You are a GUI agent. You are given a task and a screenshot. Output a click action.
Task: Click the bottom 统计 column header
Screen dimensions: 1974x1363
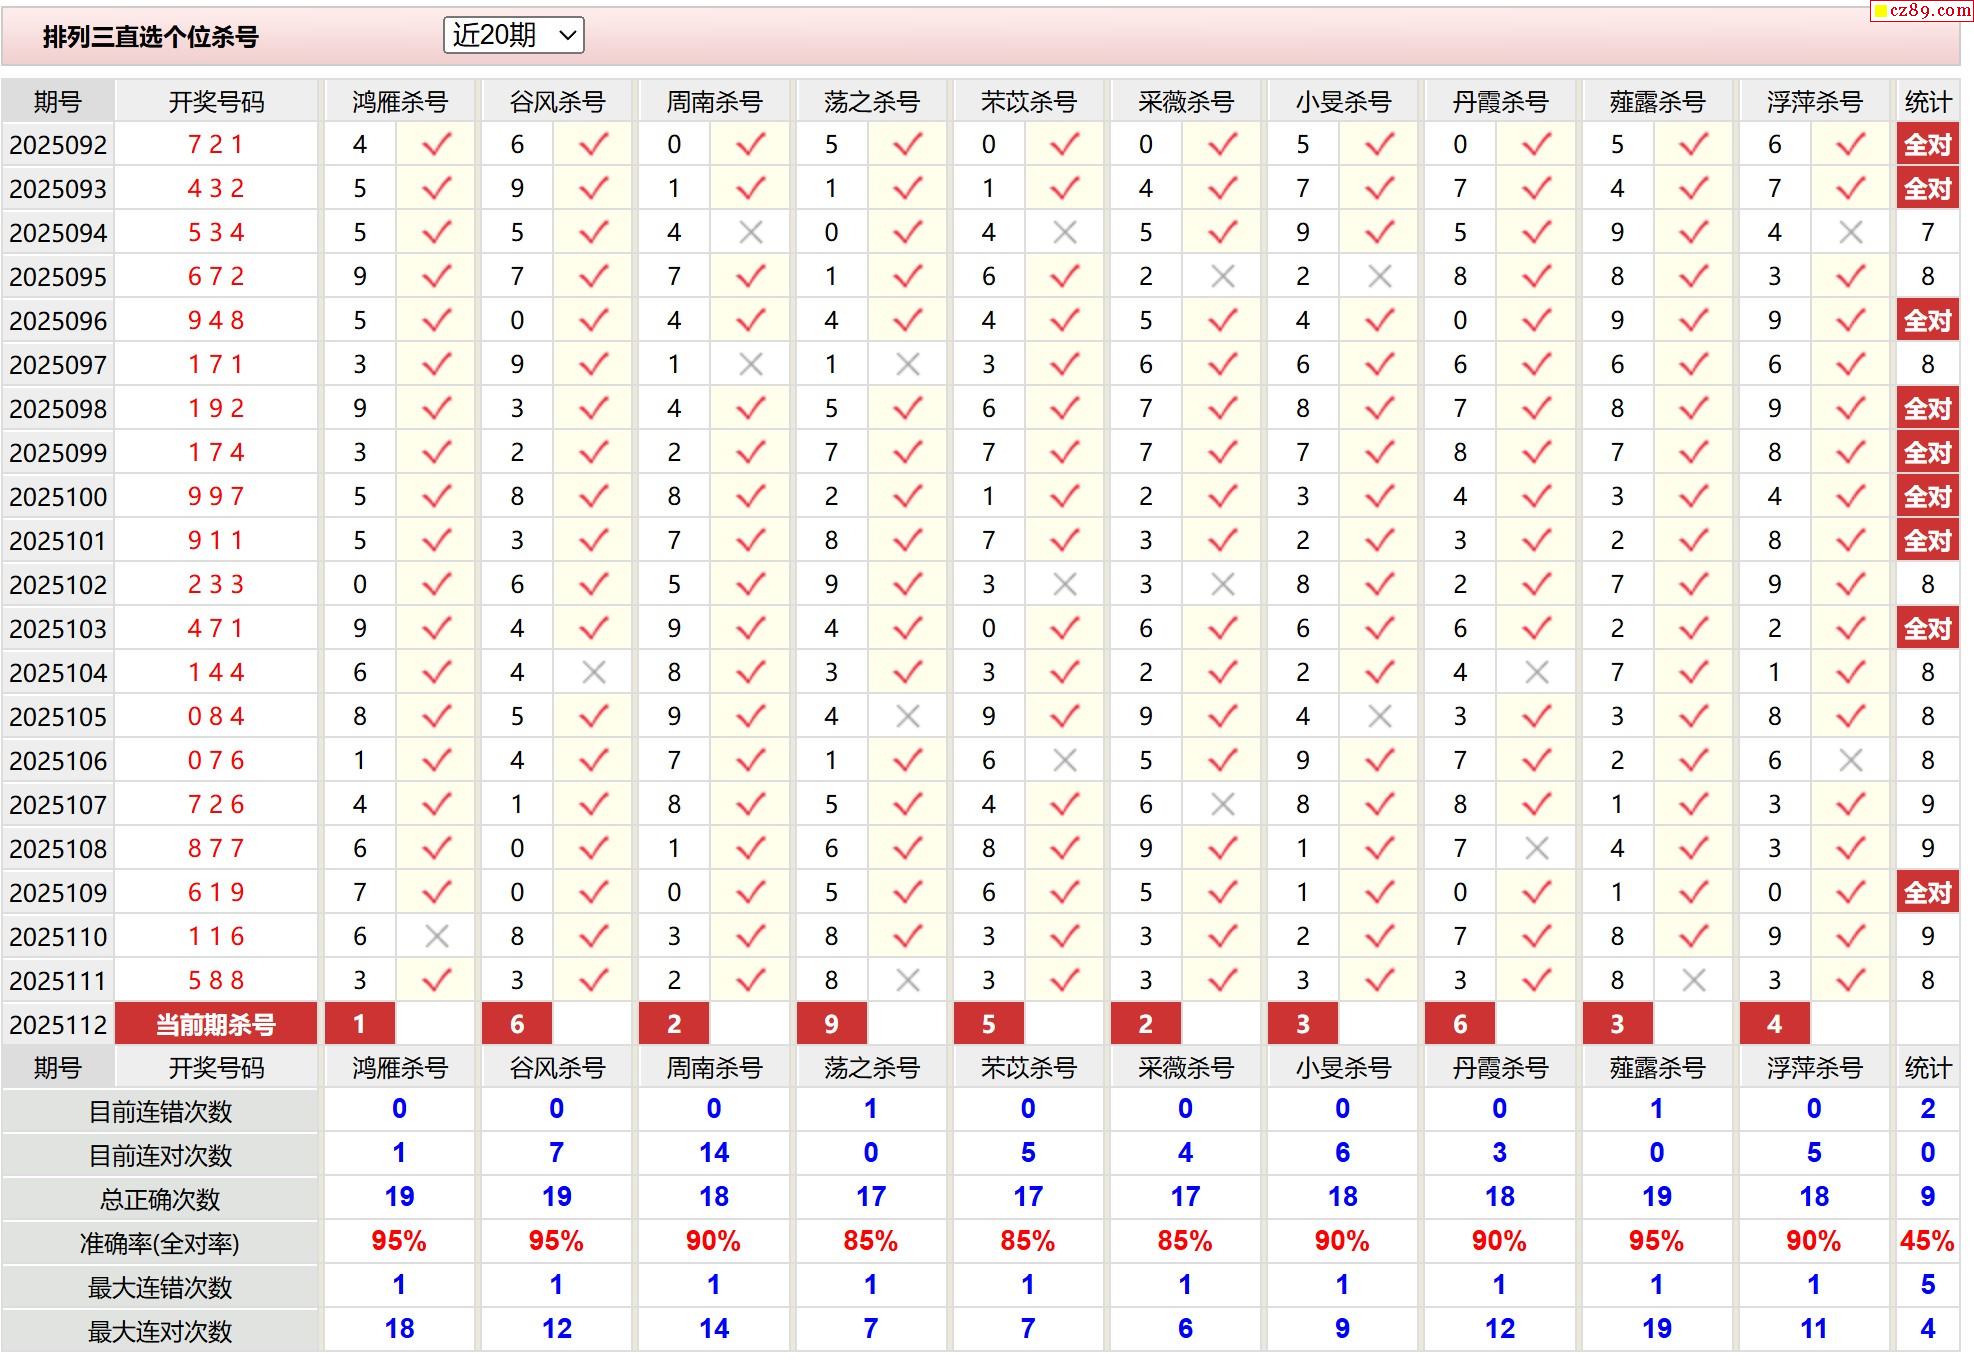1927,1068
